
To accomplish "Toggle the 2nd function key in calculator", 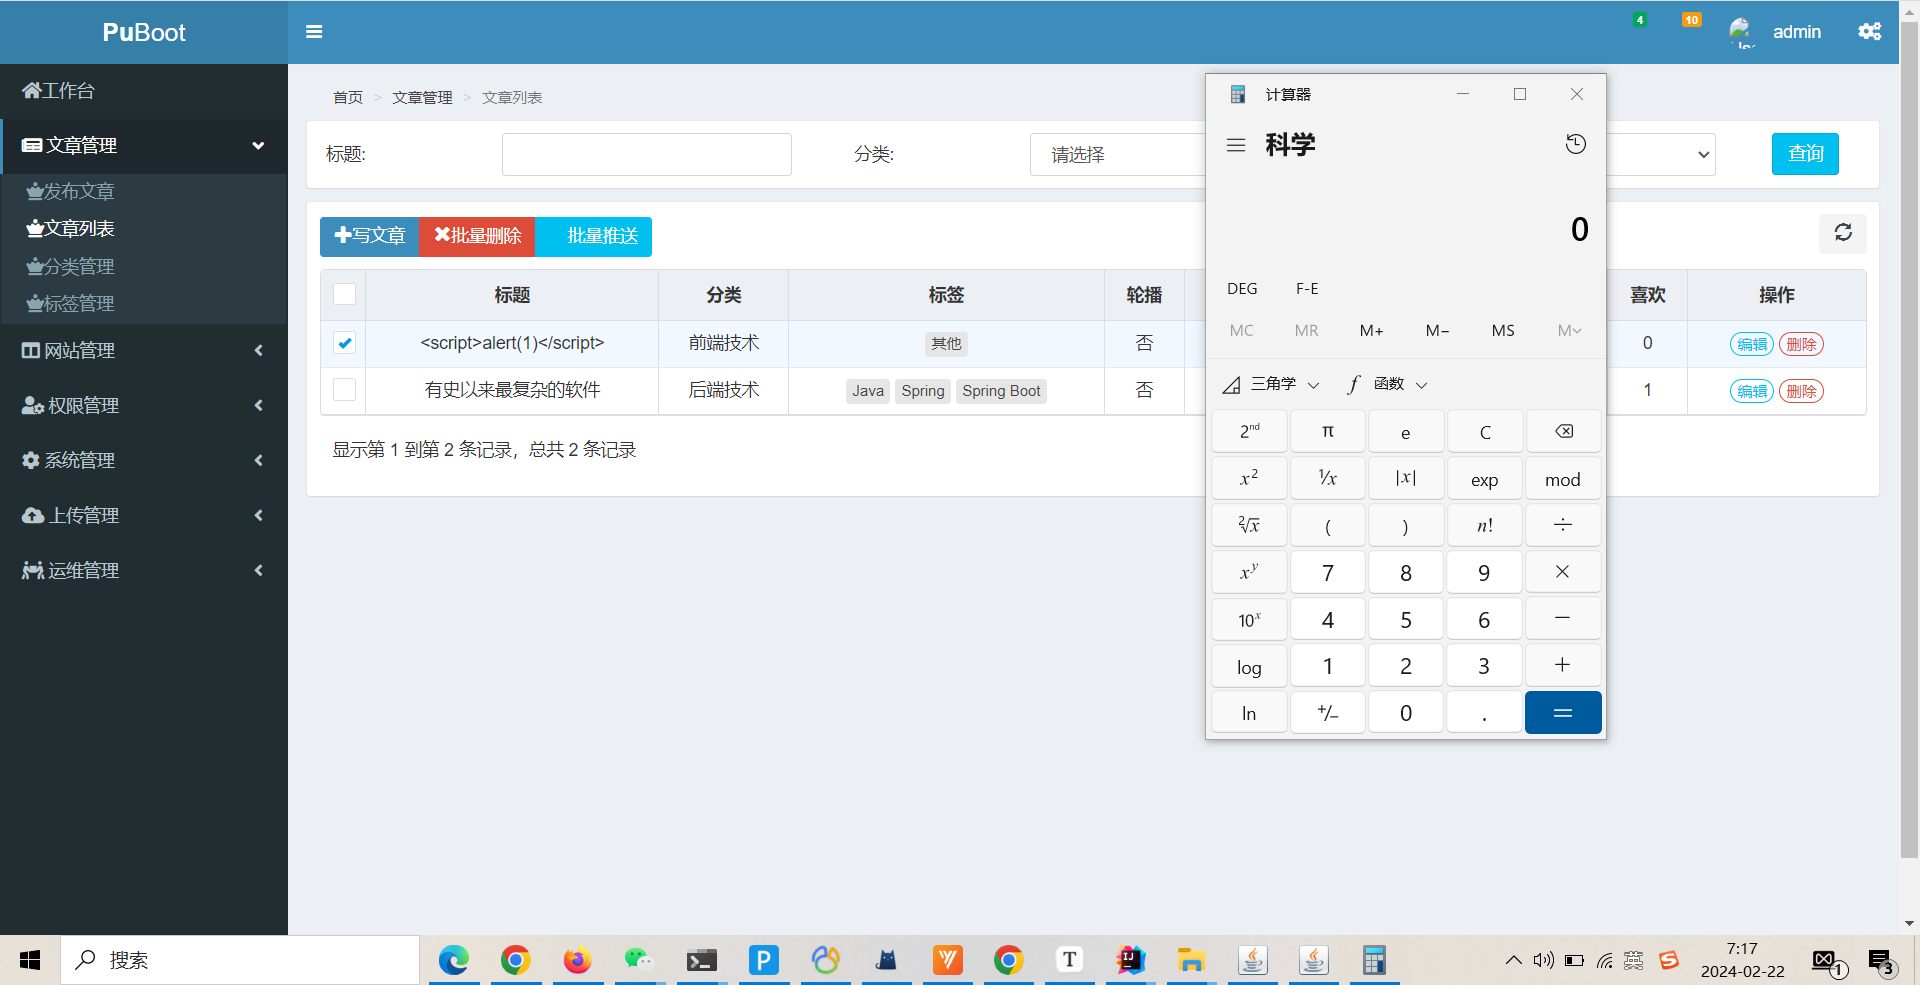I will 1249,431.
